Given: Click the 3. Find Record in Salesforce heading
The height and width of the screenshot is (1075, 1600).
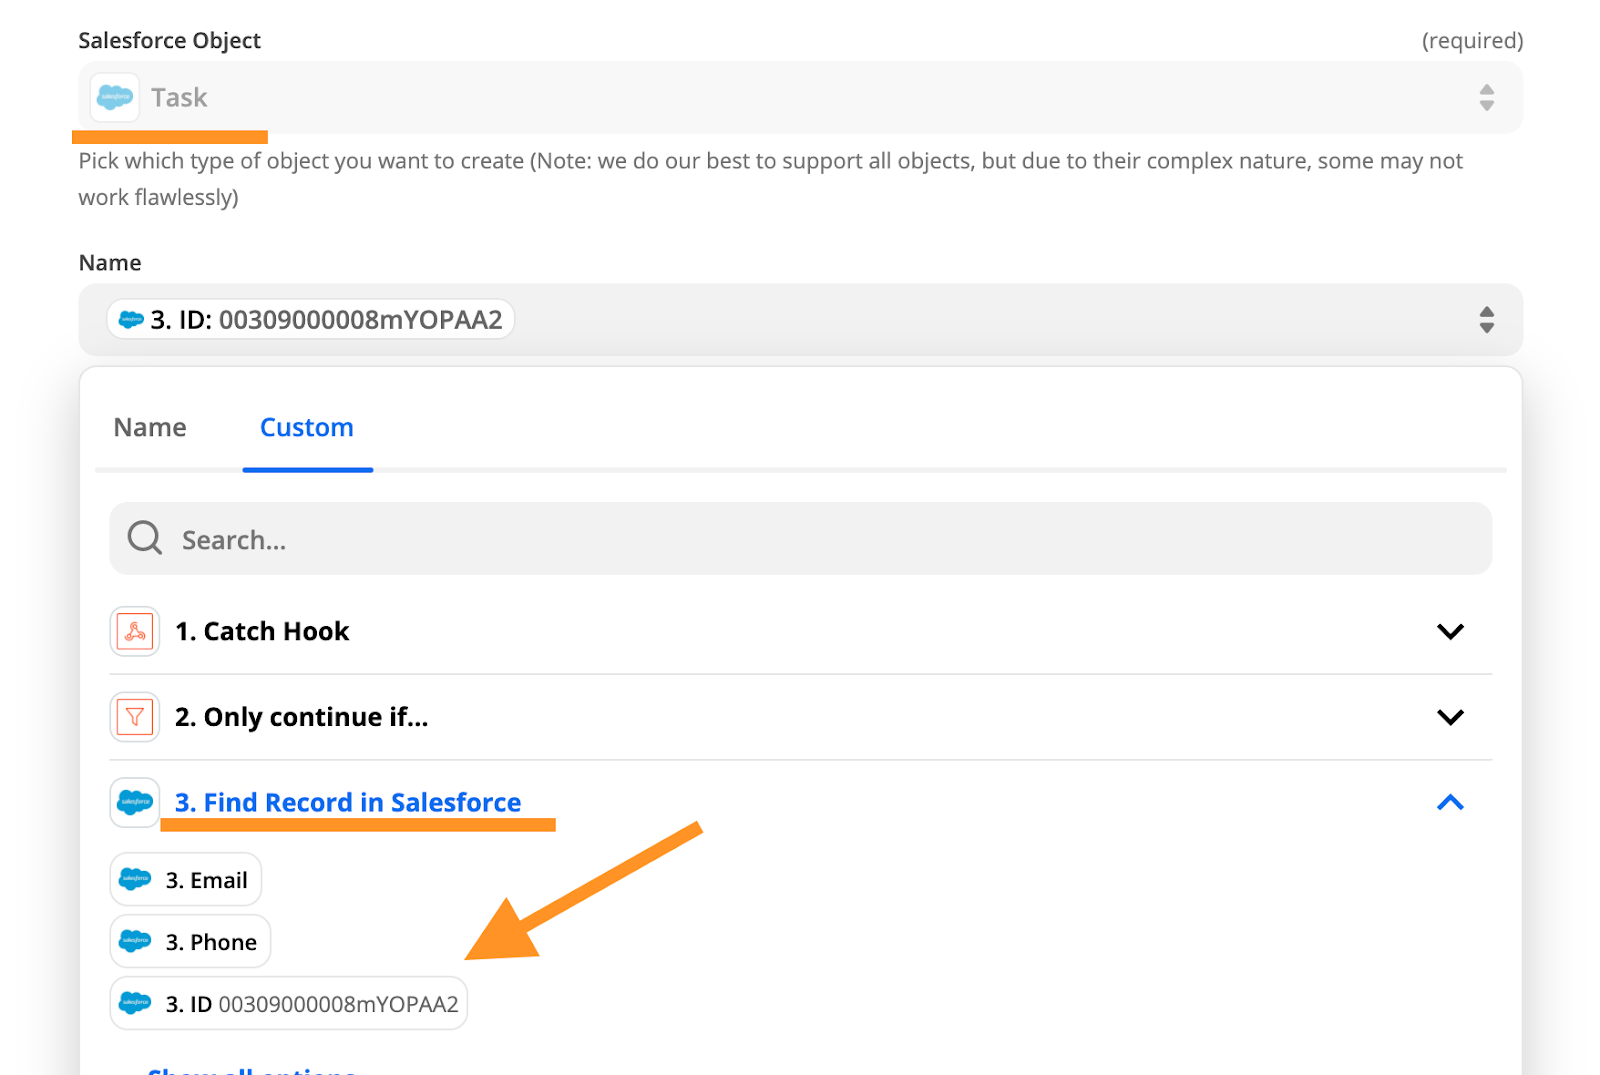Looking at the screenshot, I should pos(348,803).
